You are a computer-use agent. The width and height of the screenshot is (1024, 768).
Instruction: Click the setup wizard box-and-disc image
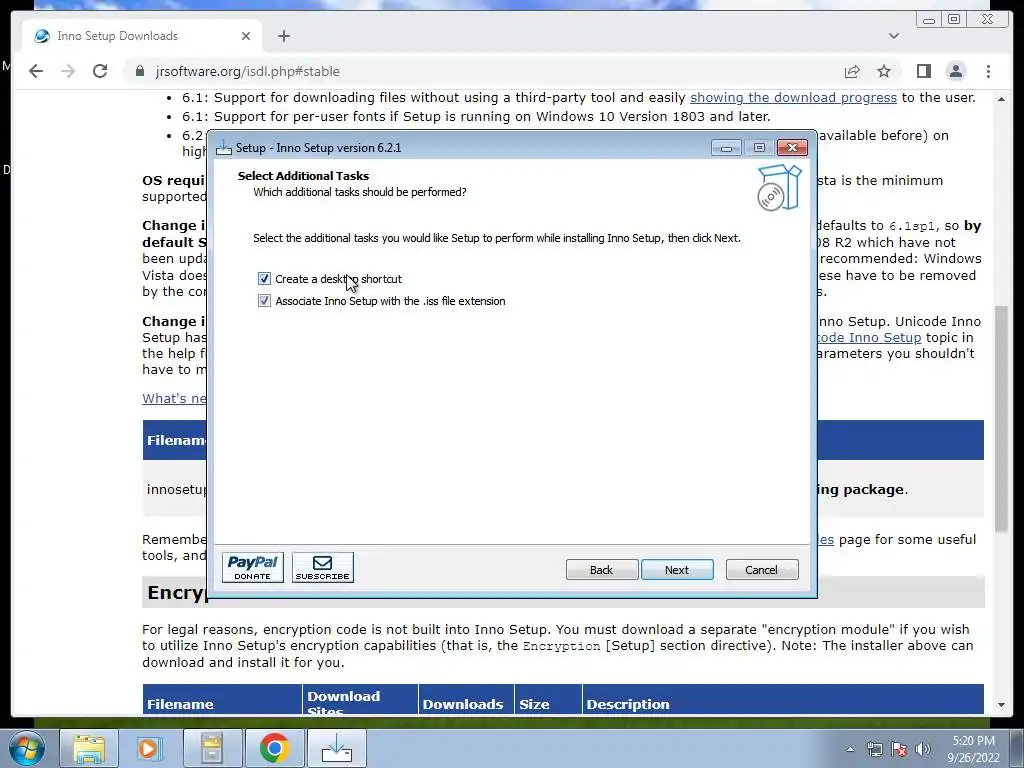(779, 187)
